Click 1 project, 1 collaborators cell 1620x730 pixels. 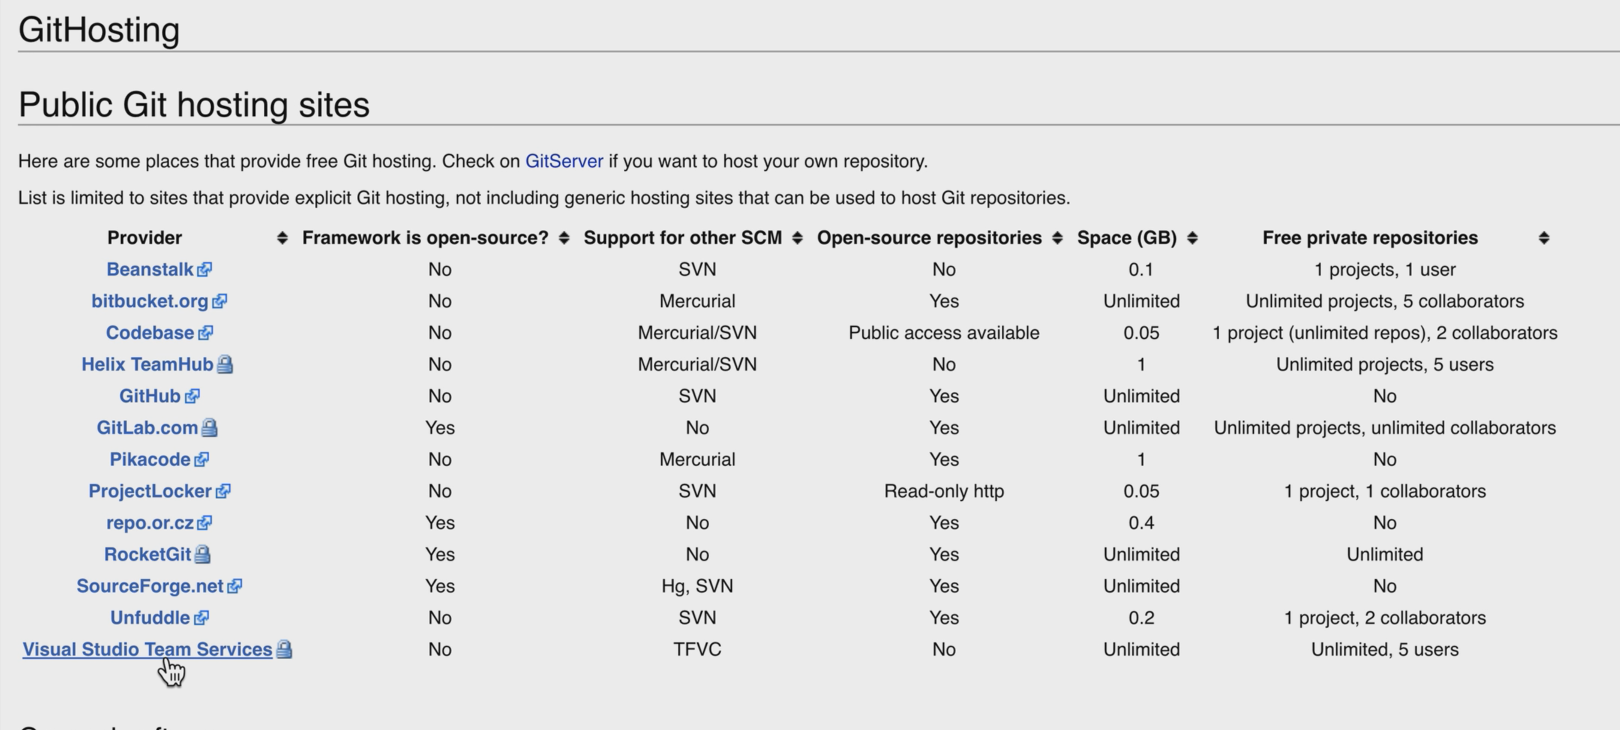(x=1385, y=491)
